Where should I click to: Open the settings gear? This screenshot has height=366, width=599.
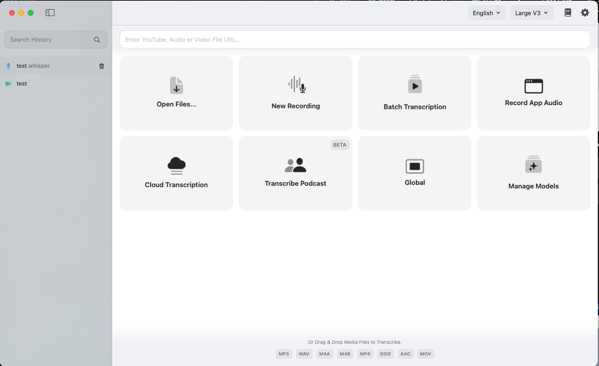(585, 13)
